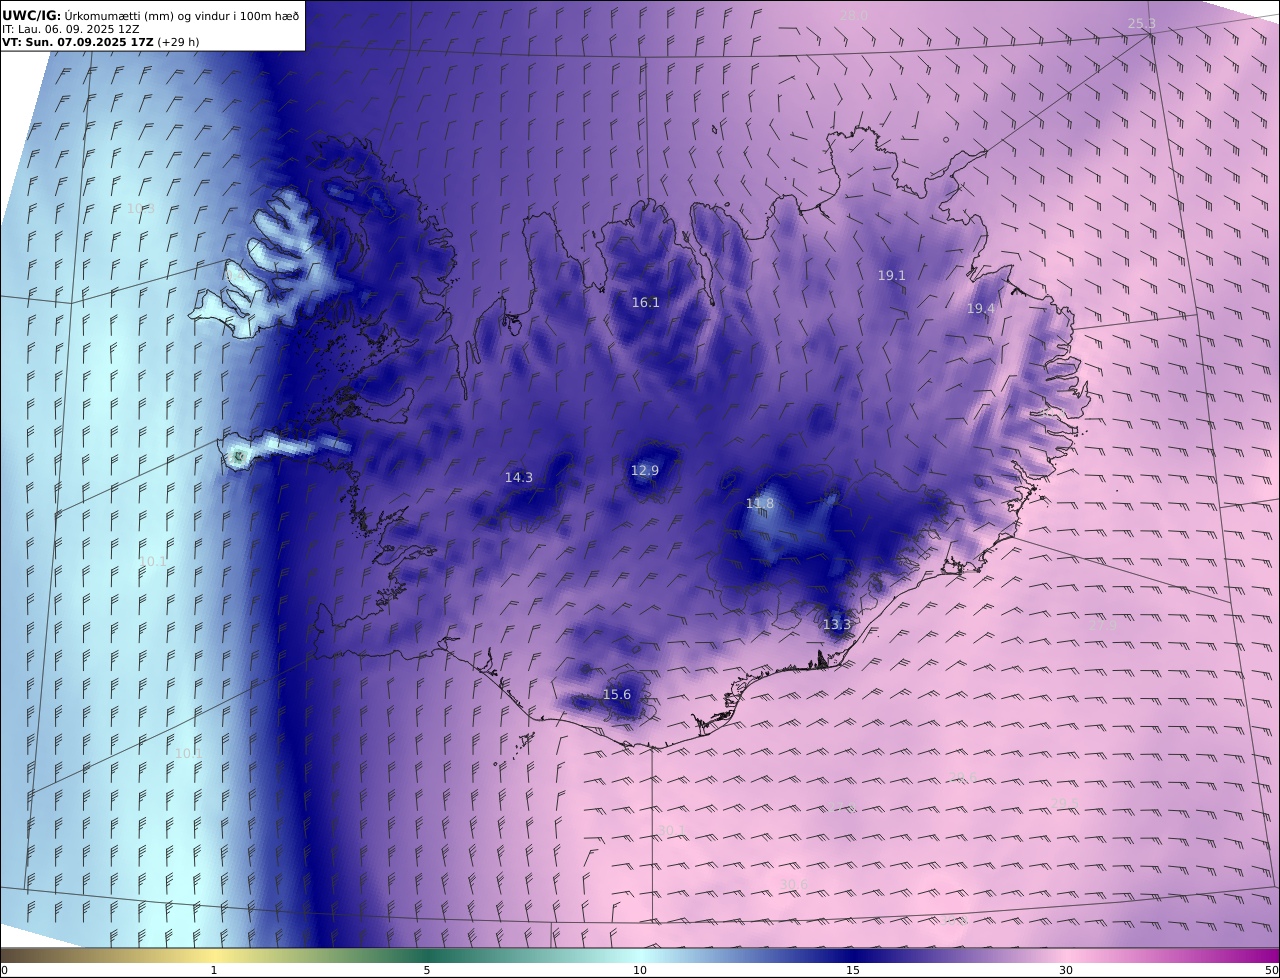The width and height of the screenshot is (1280, 978).
Task: Click the faint 30.6 value over the sea
Action: coord(793,884)
